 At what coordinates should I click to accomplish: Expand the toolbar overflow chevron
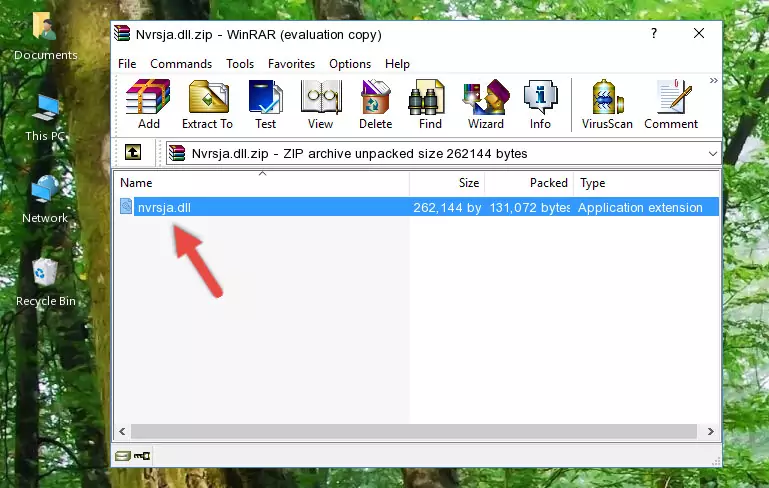point(714,80)
